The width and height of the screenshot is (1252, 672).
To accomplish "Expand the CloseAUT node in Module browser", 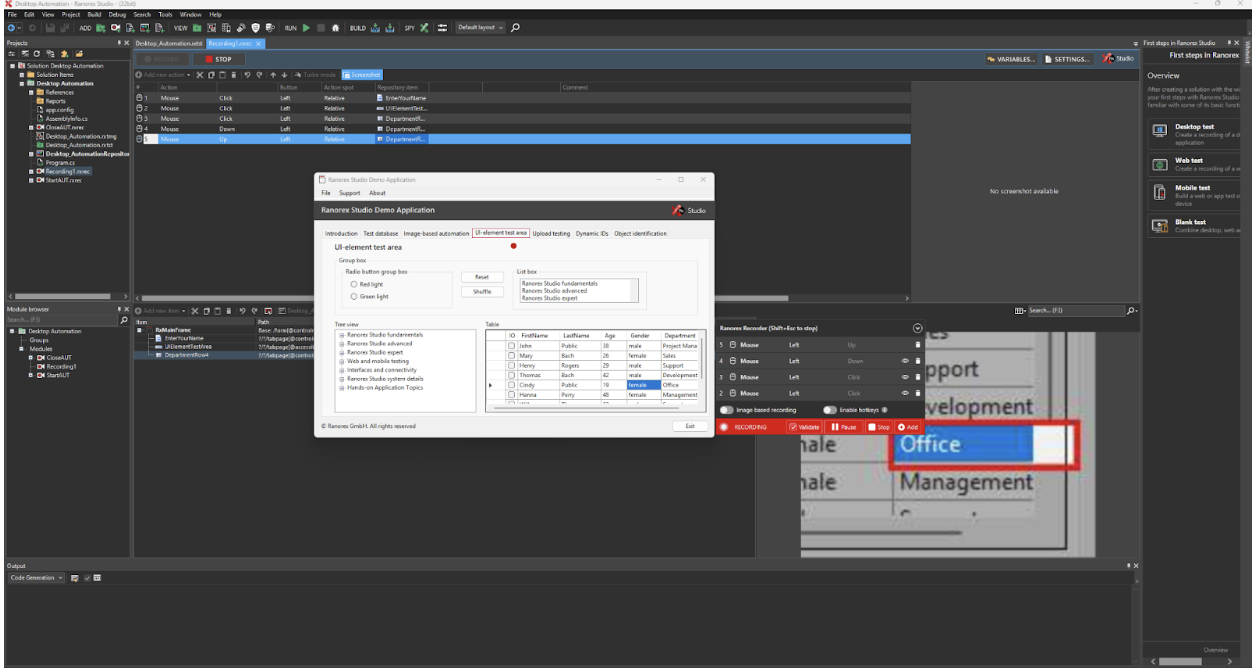I will [31, 357].
